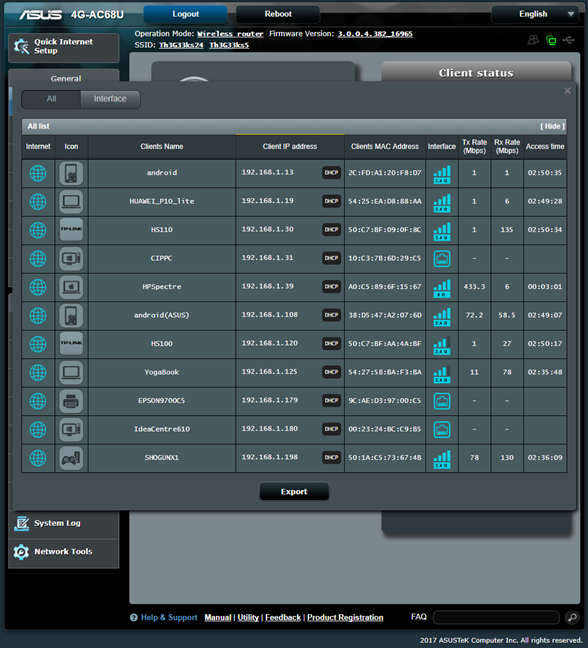Click the internet globe icon for android
This screenshot has height=648, width=588.
(38, 173)
